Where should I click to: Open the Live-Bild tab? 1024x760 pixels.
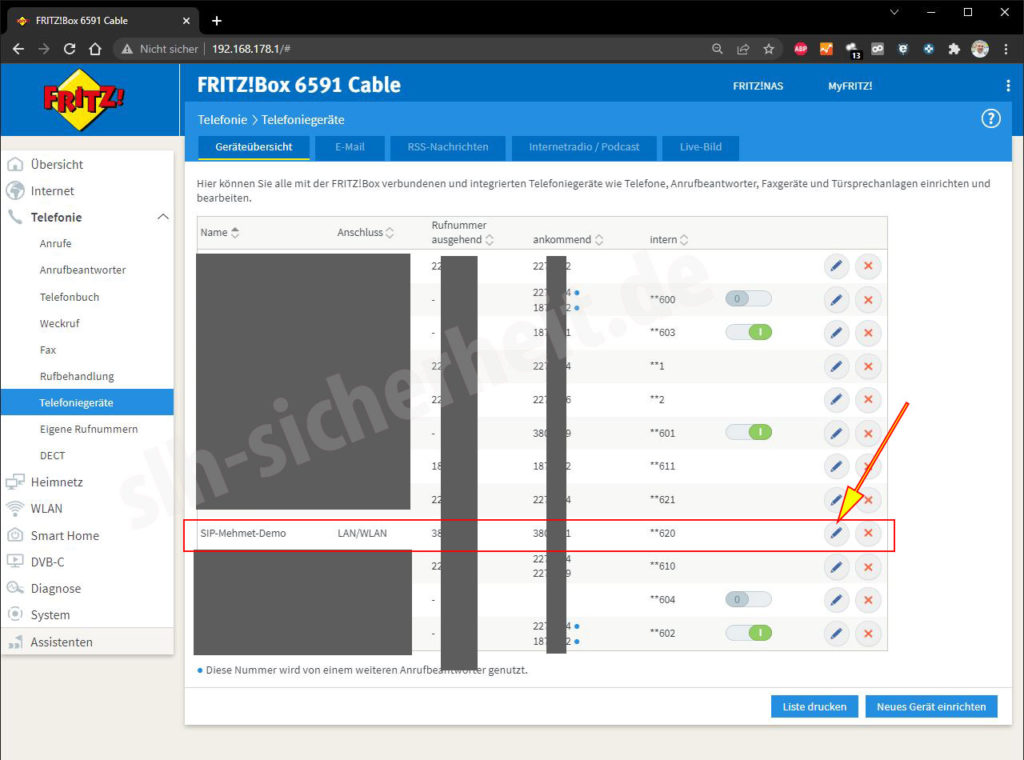[701, 148]
